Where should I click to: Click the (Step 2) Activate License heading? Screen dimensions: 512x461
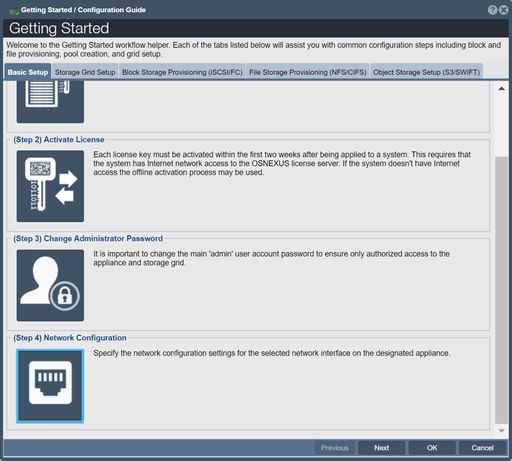point(59,139)
